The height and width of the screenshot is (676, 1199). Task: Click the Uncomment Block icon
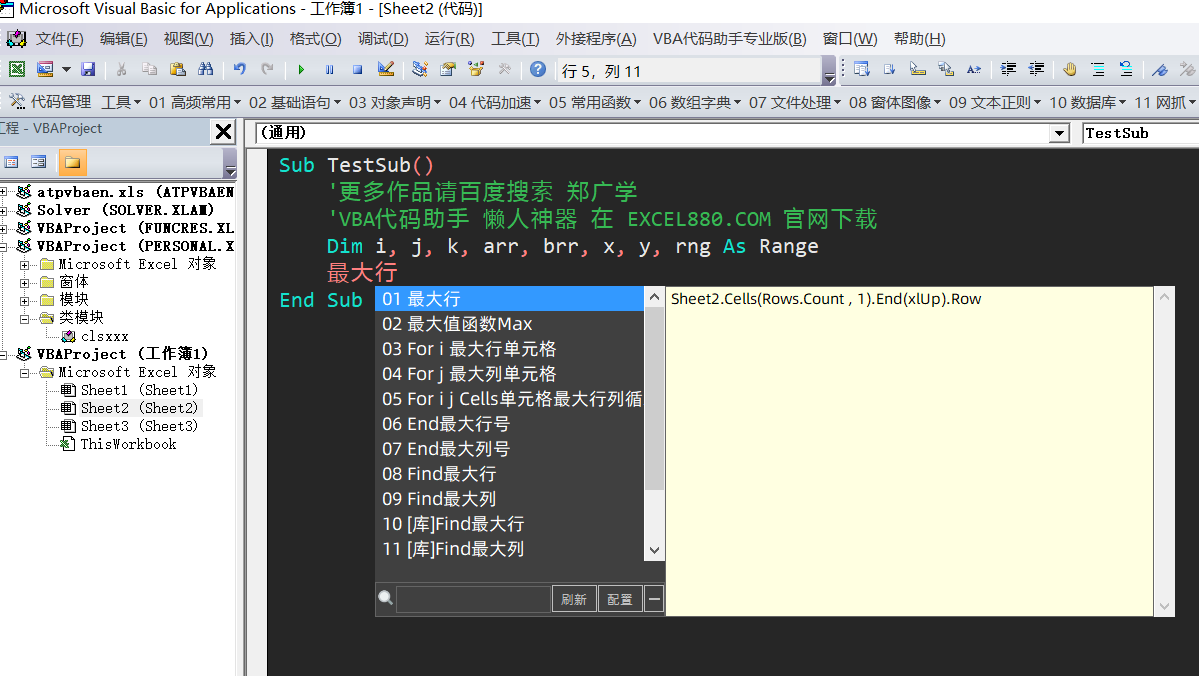coord(1126,70)
